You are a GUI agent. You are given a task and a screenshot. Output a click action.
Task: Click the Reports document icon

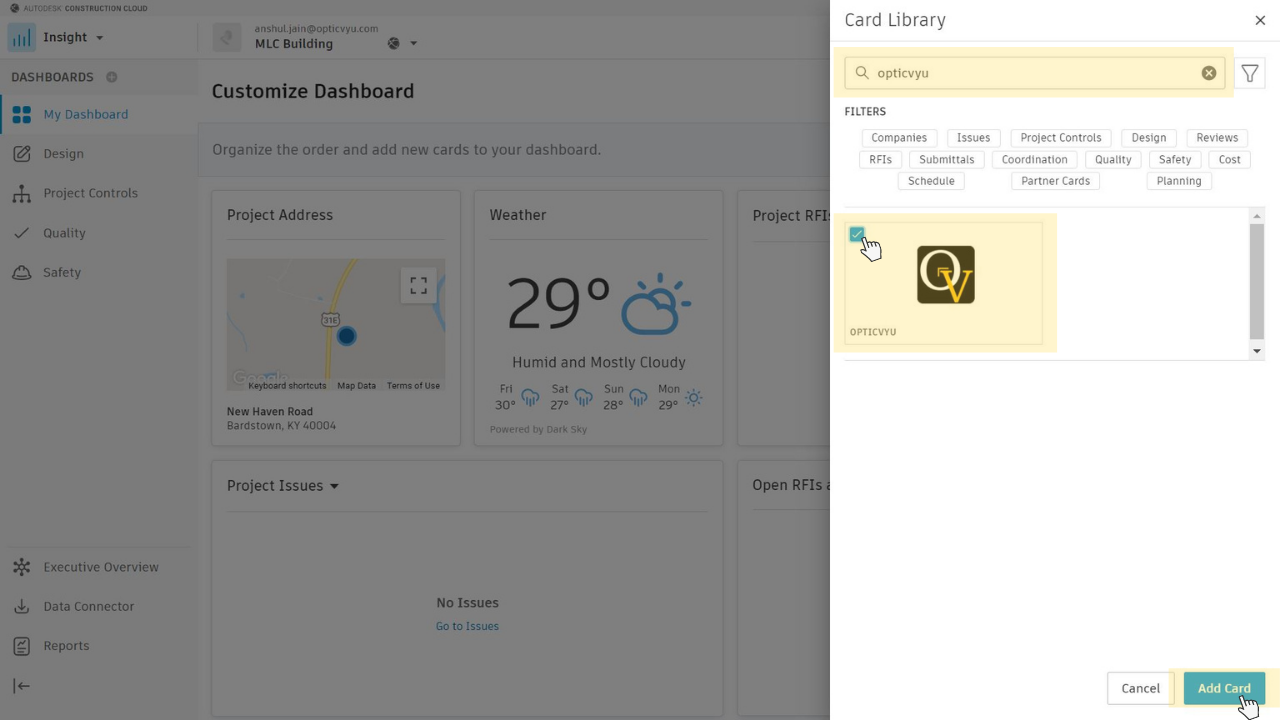click(x=22, y=646)
